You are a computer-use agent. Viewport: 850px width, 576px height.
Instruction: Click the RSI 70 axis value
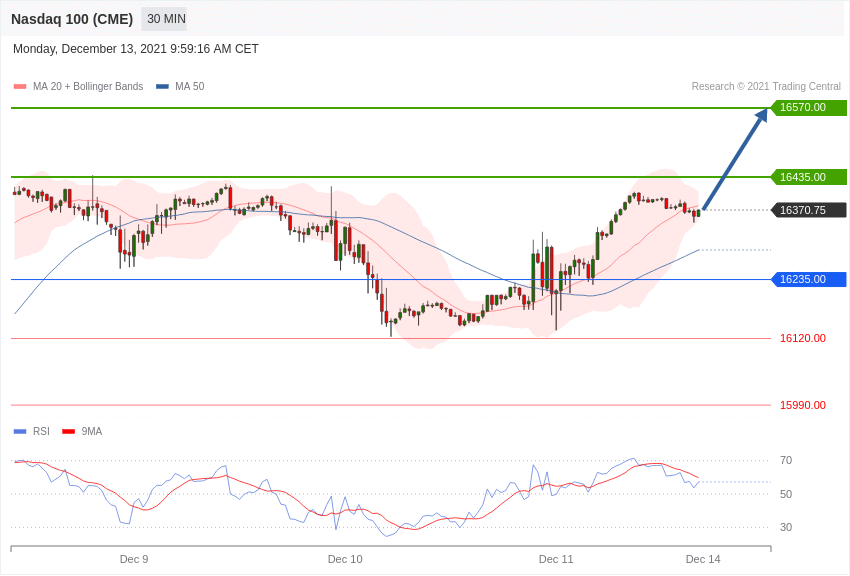tap(786, 461)
